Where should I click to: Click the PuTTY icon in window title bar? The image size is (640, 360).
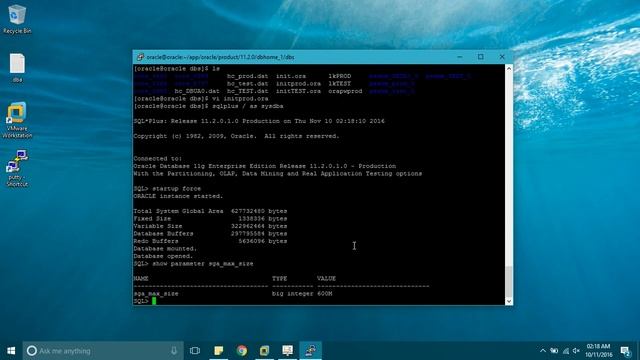[x=140, y=57]
